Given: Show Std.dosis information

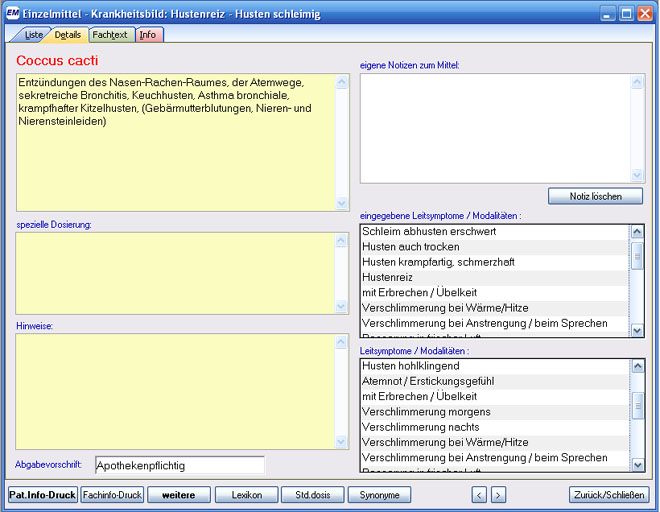Looking at the screenshot, I should [x=313, y=495].
